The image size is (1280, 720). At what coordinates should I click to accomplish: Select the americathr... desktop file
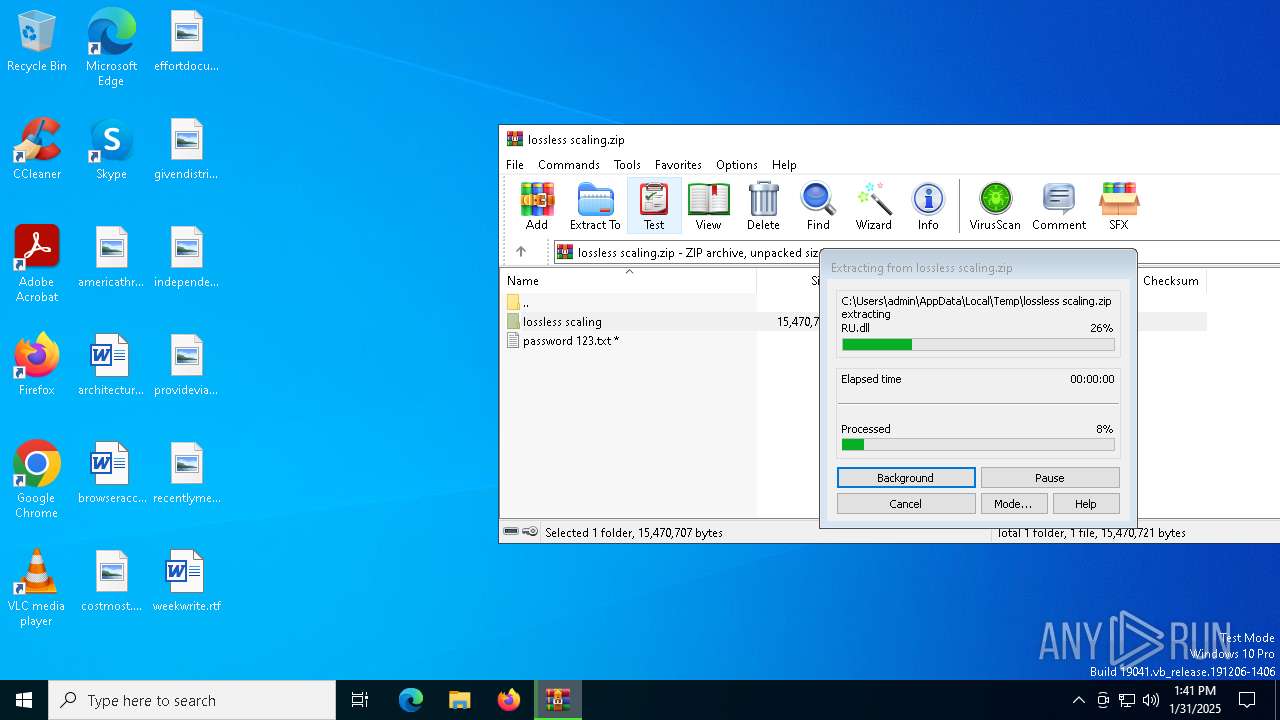pyautogui.click(x=111, y=258)
